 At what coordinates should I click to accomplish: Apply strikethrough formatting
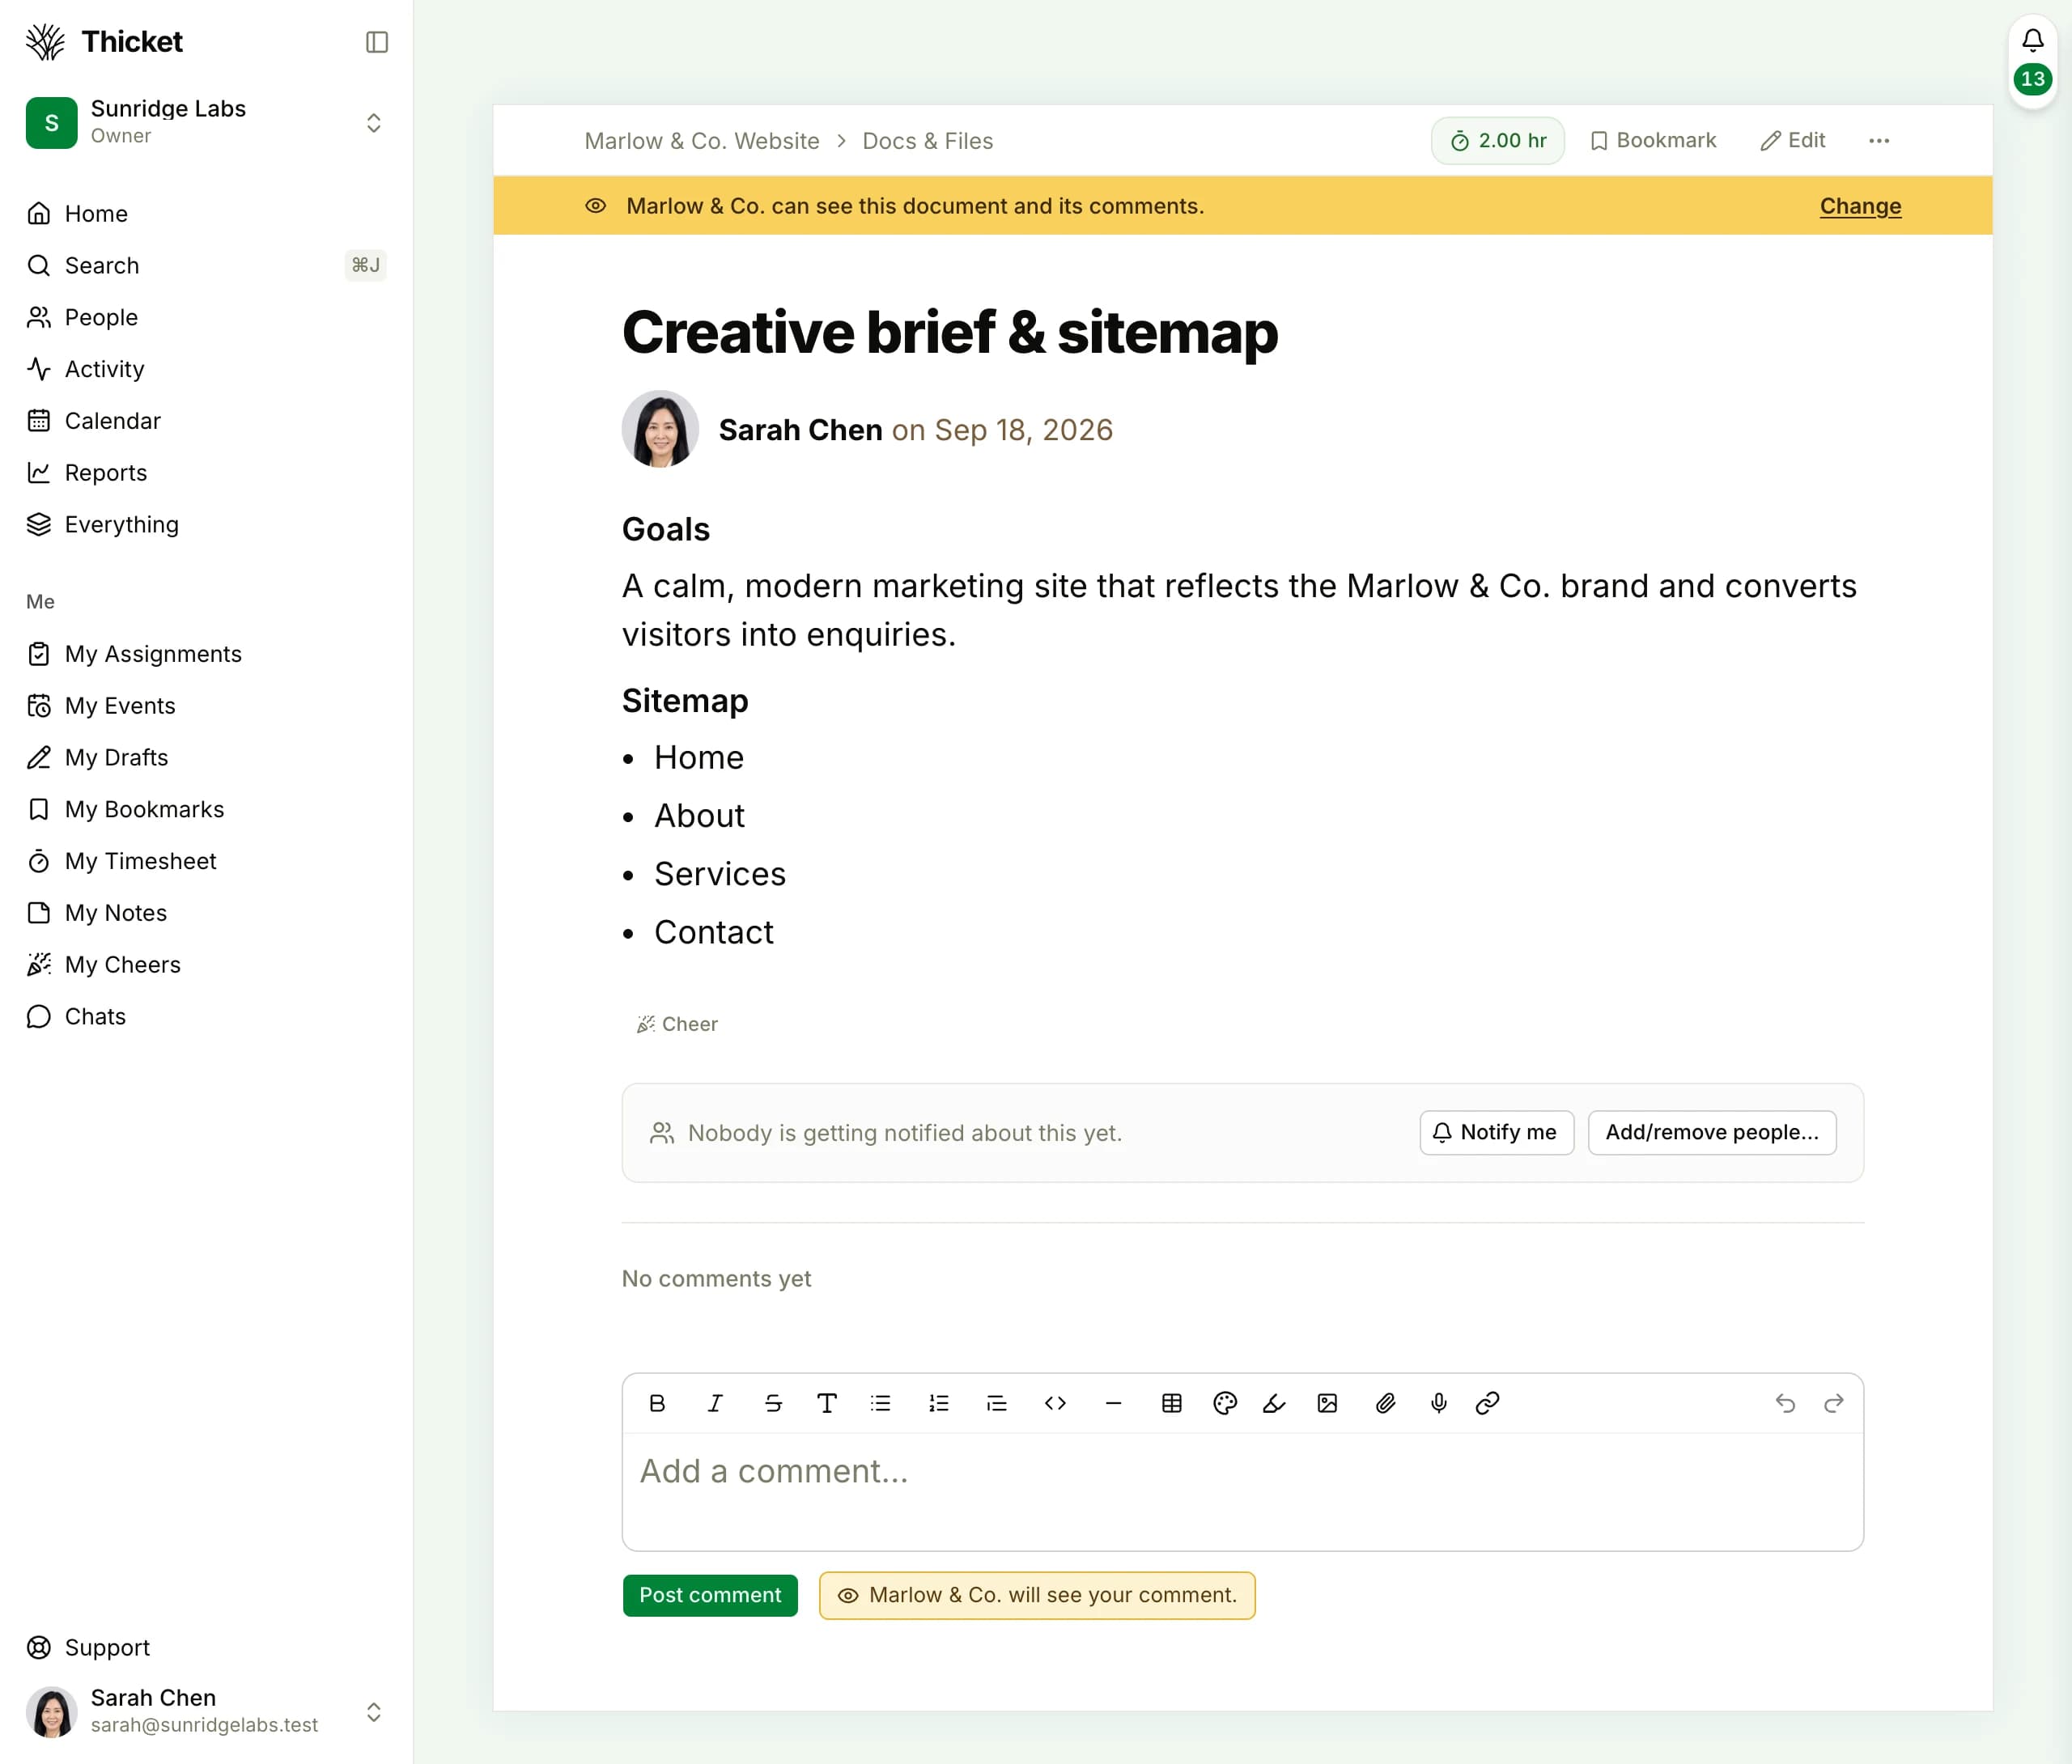[x=773, y=1403]
